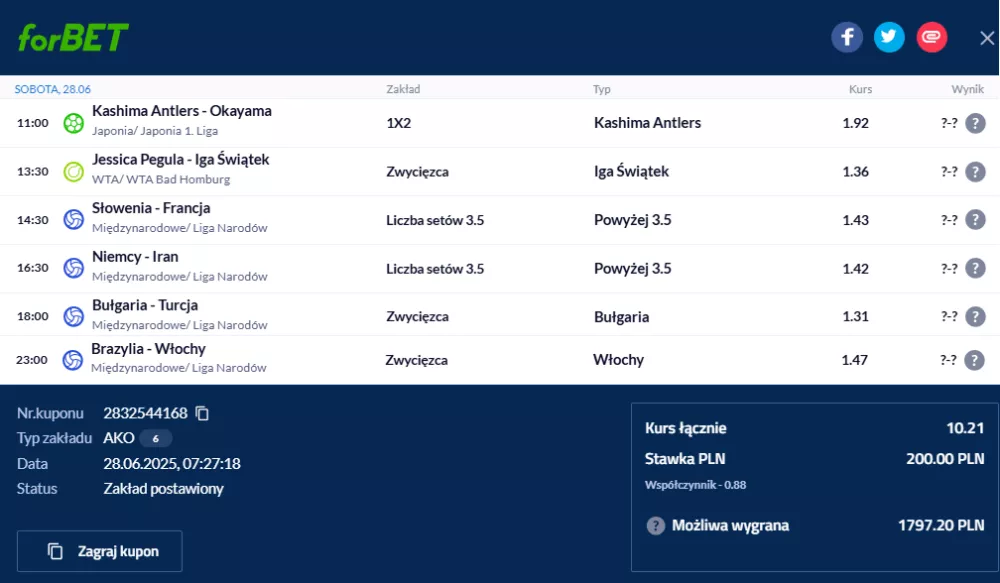Image resolution: width=1000 pixels, height=583 pixels.
Task: Click pick Włochy in Typ column
Action: pyautogui.click(x=618, y=360)
